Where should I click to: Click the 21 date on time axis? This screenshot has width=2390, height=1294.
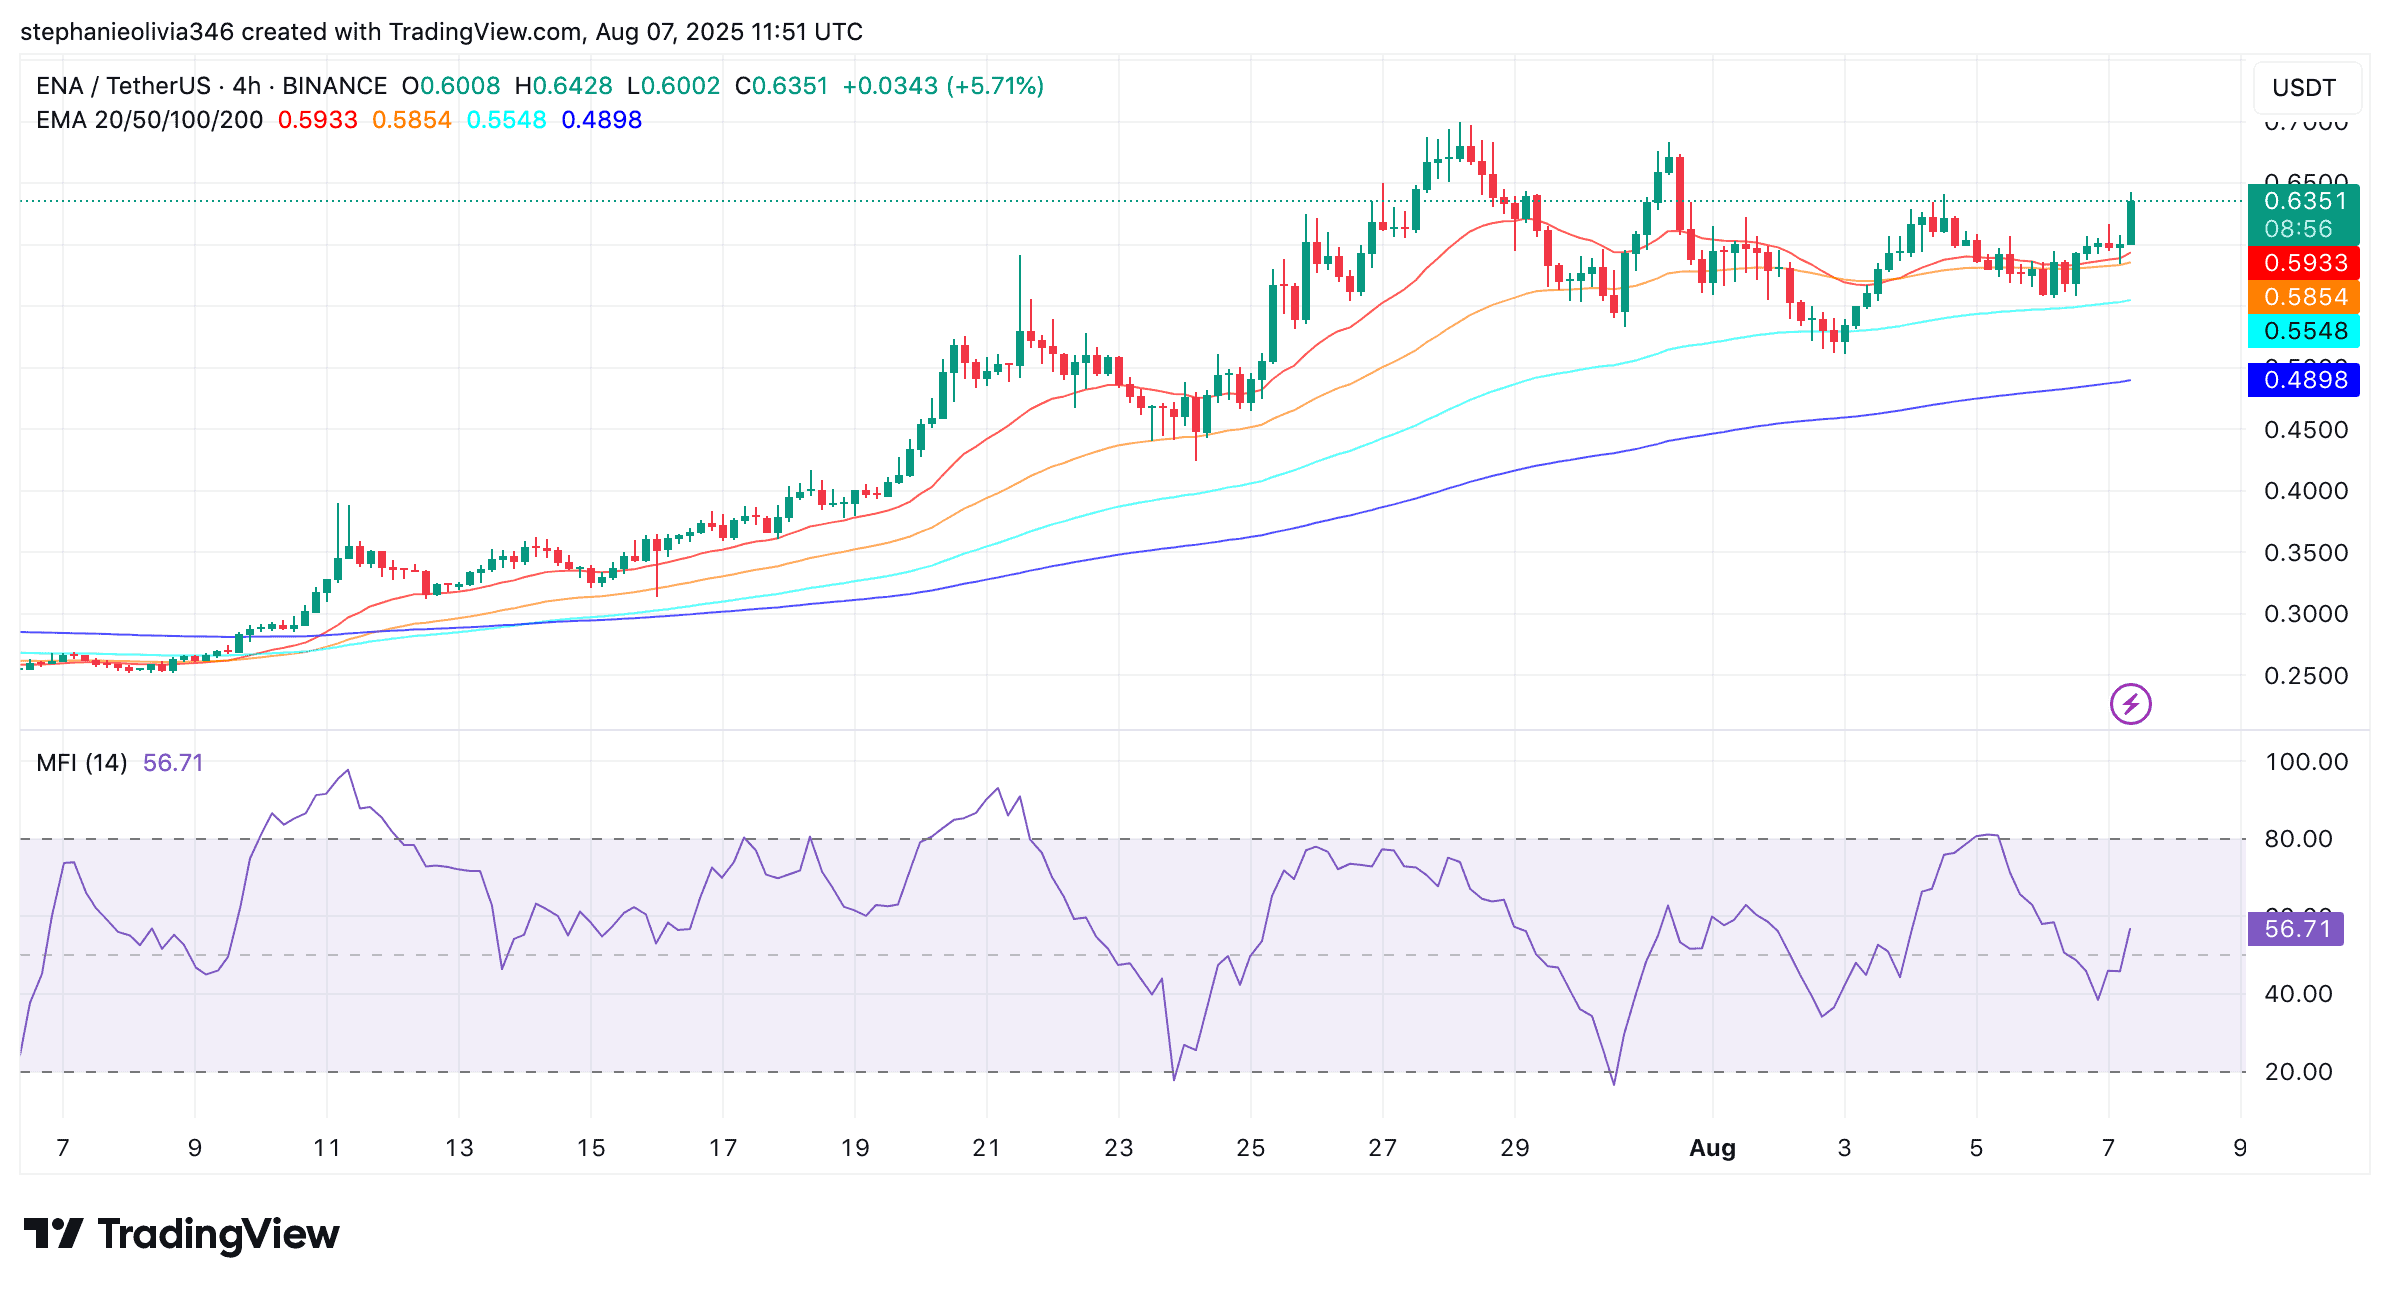coord(986,1148)
